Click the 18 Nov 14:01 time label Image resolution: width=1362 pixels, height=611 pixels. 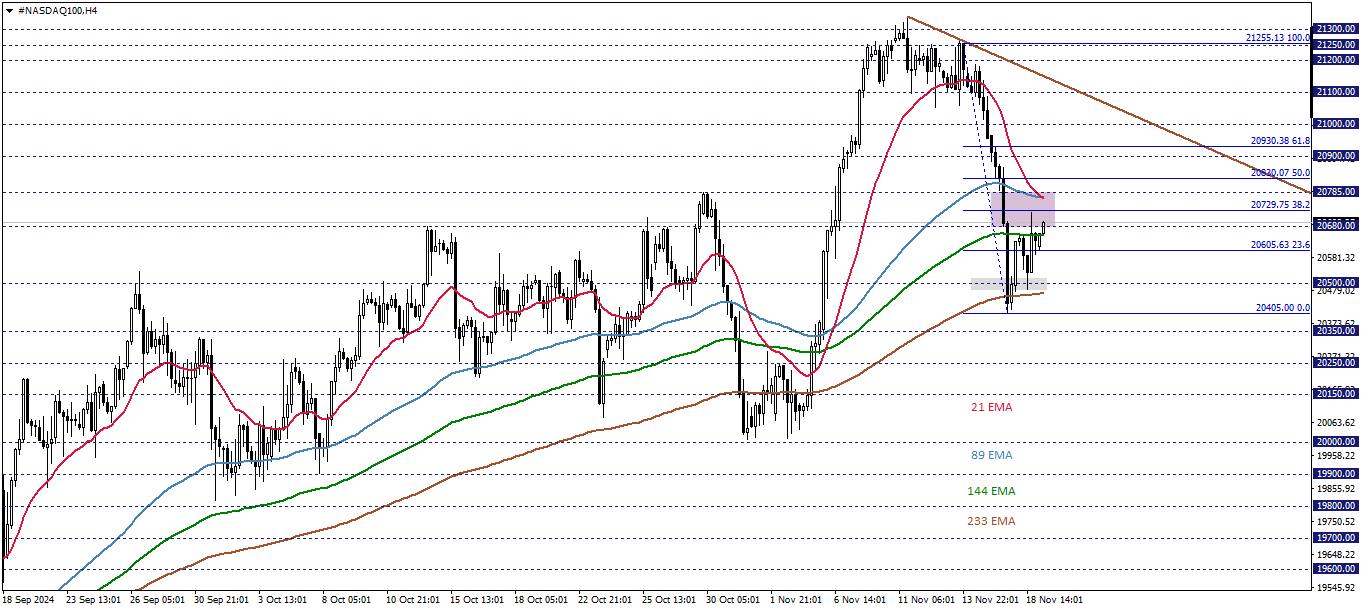[1056, 600]
